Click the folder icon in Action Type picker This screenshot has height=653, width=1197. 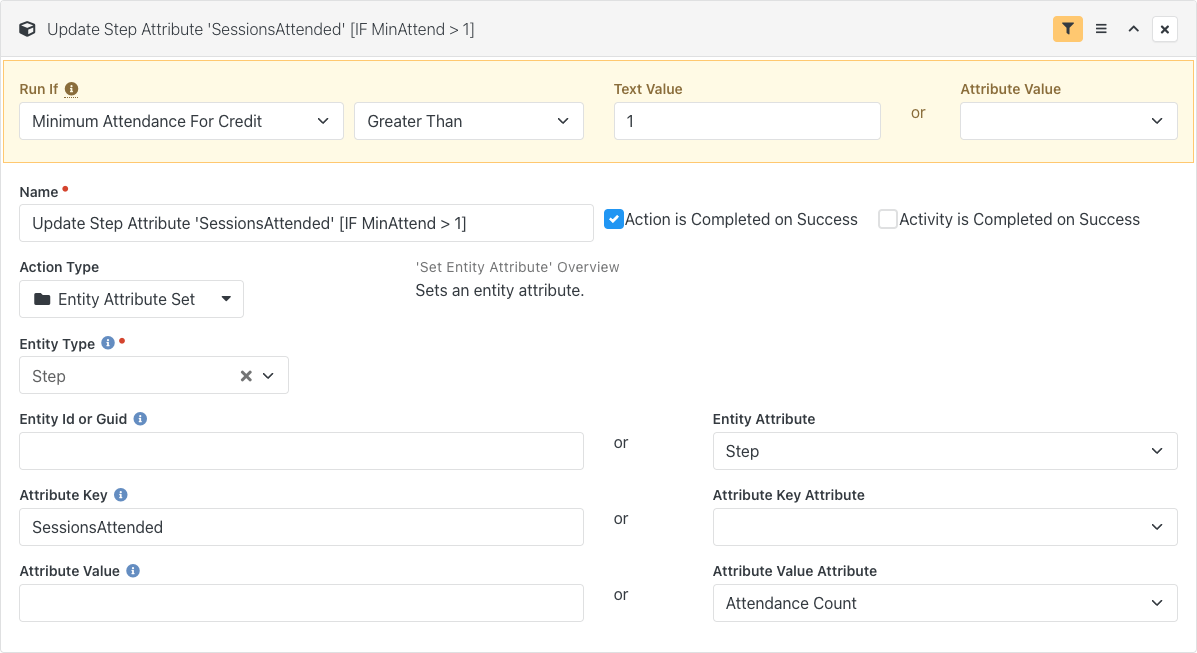(x=42, y=299)
